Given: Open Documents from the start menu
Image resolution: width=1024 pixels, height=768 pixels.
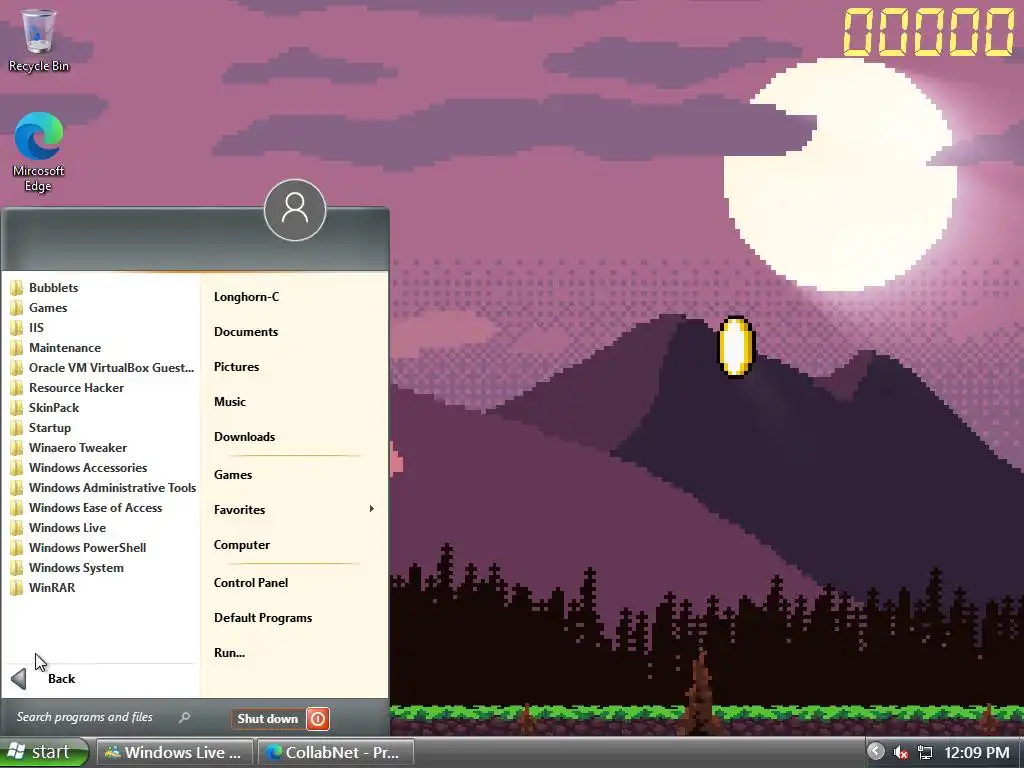Looking at the screenshot, I should (246, 332).
